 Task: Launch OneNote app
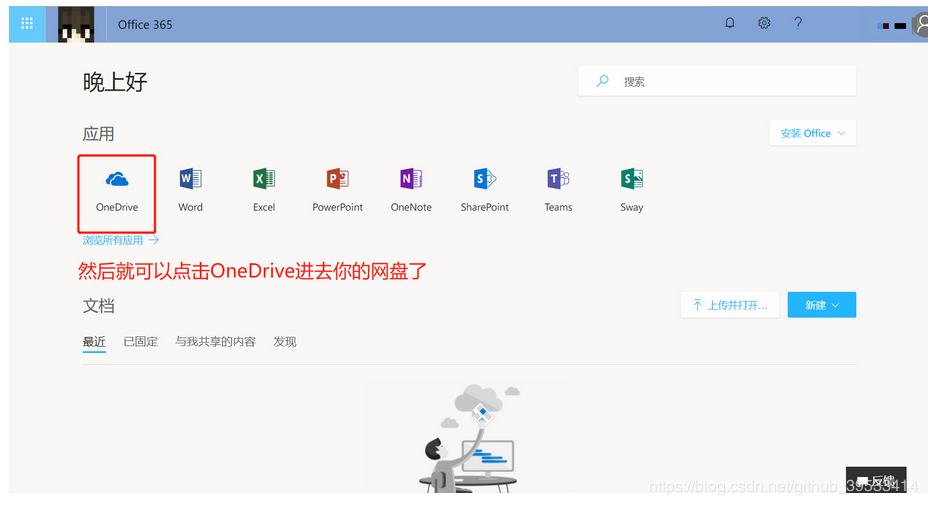411,190
